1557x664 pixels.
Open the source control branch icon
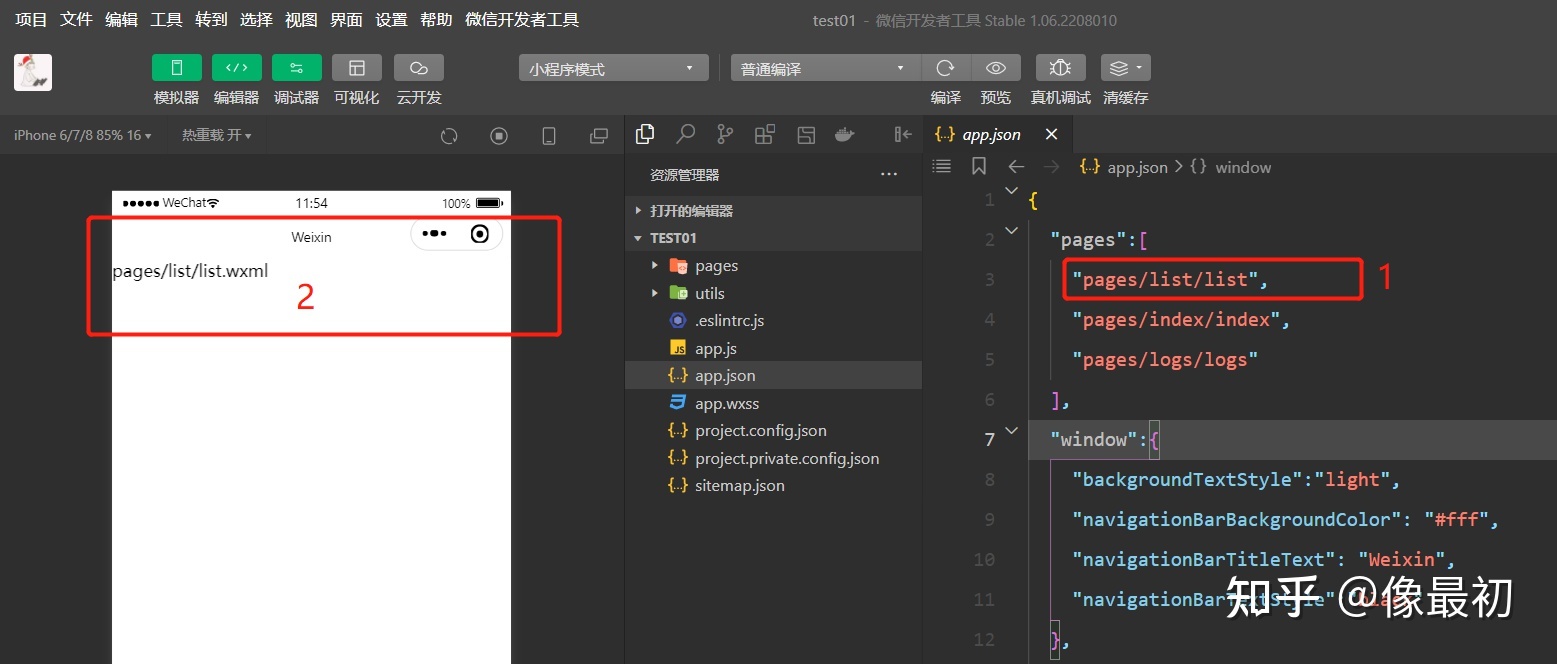click(x=725, y=134)
